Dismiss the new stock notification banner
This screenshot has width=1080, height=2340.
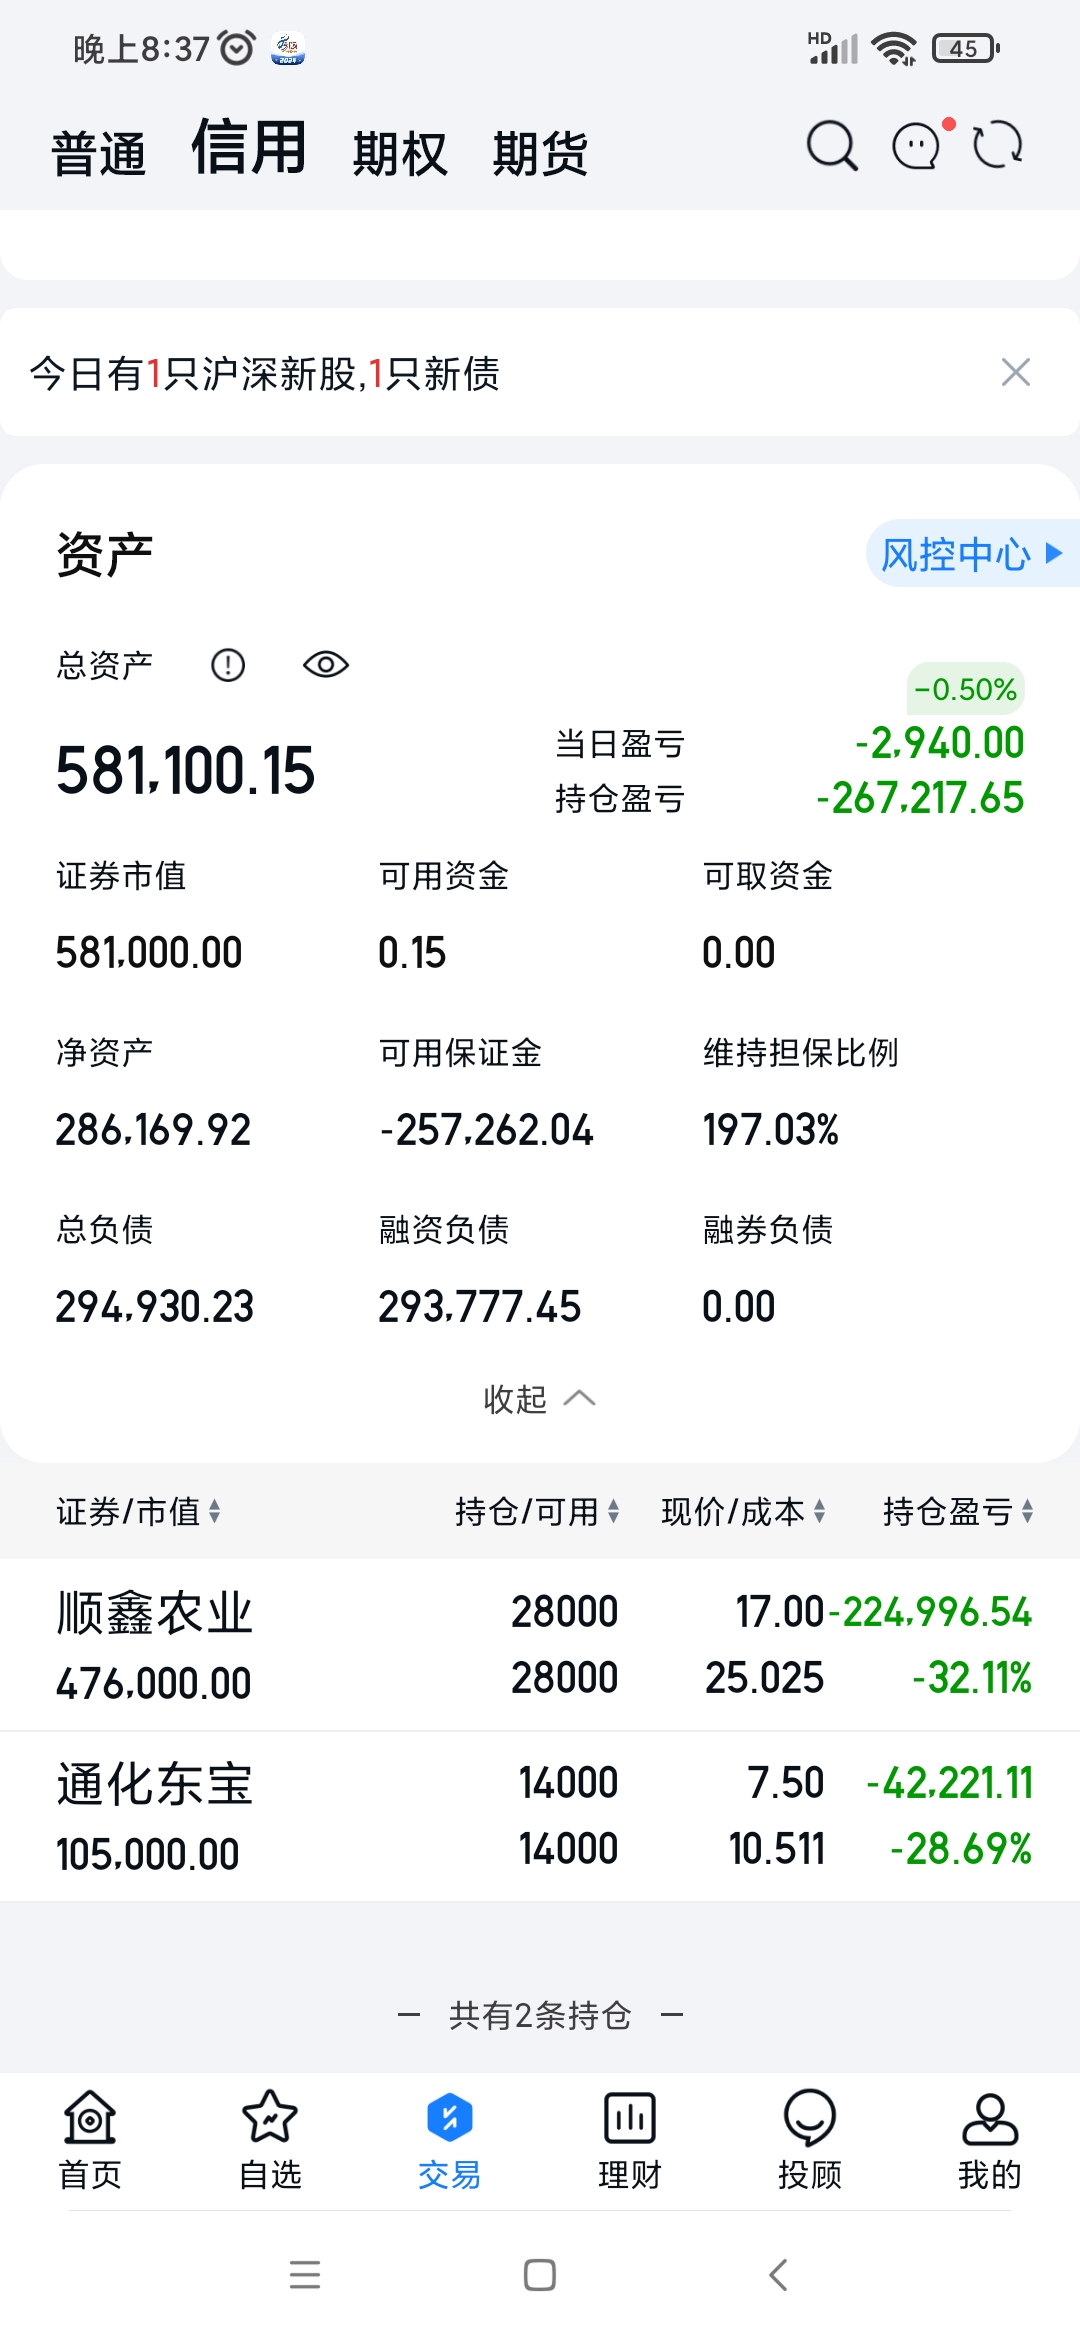[1015, 373]
